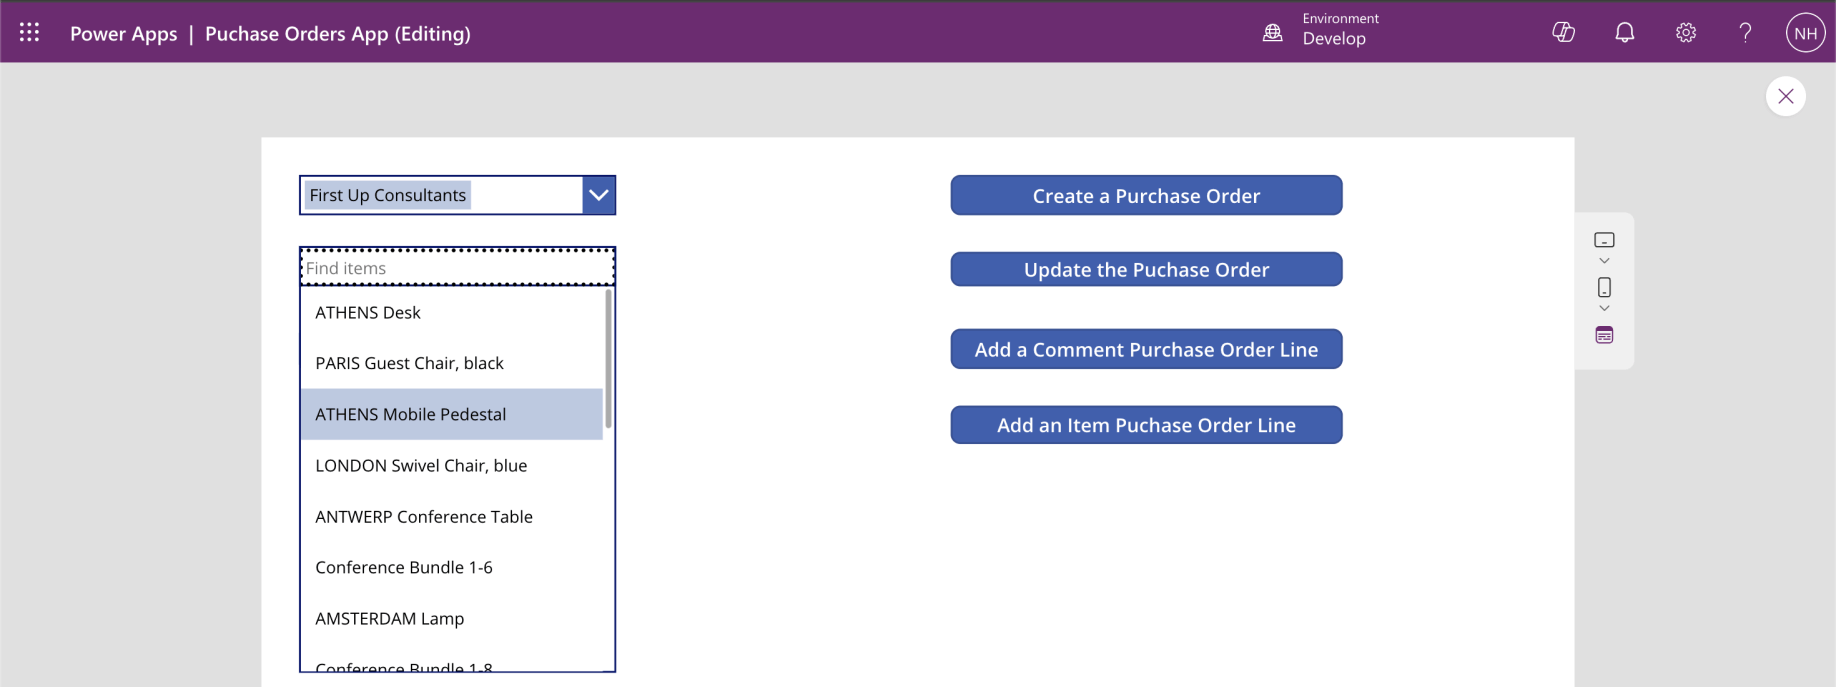Open the notifications bell
The image size is (1836, 687).
coord(1625,33)
